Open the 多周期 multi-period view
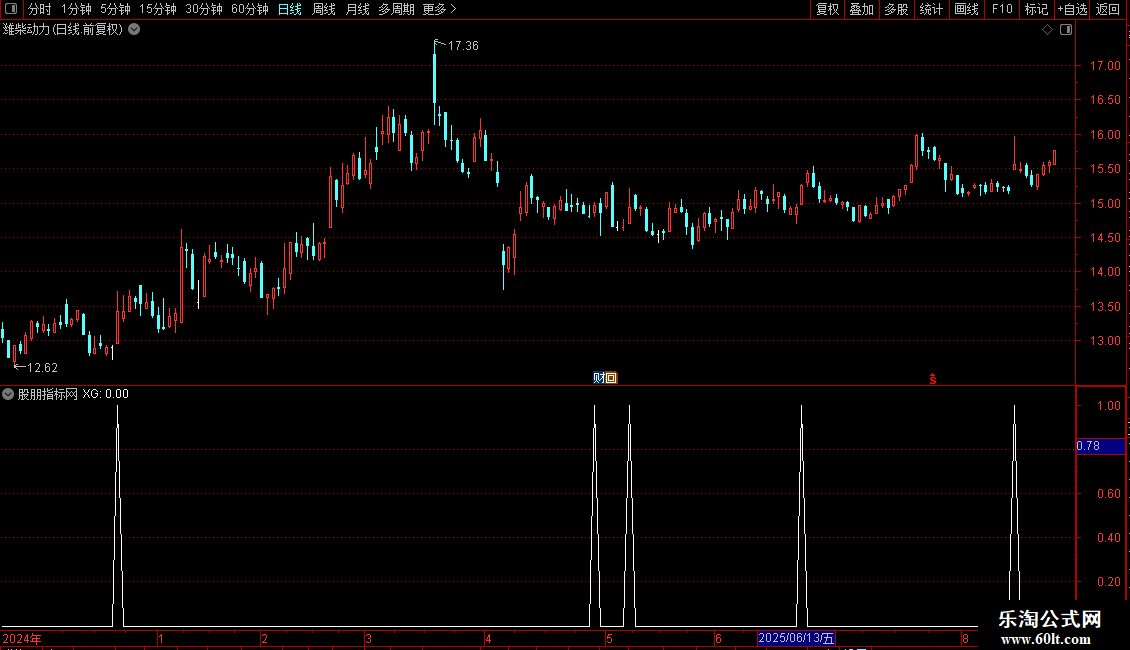The height and width of the screenshot is (650, 1130). pyautogui.click(x=396, y=9)
